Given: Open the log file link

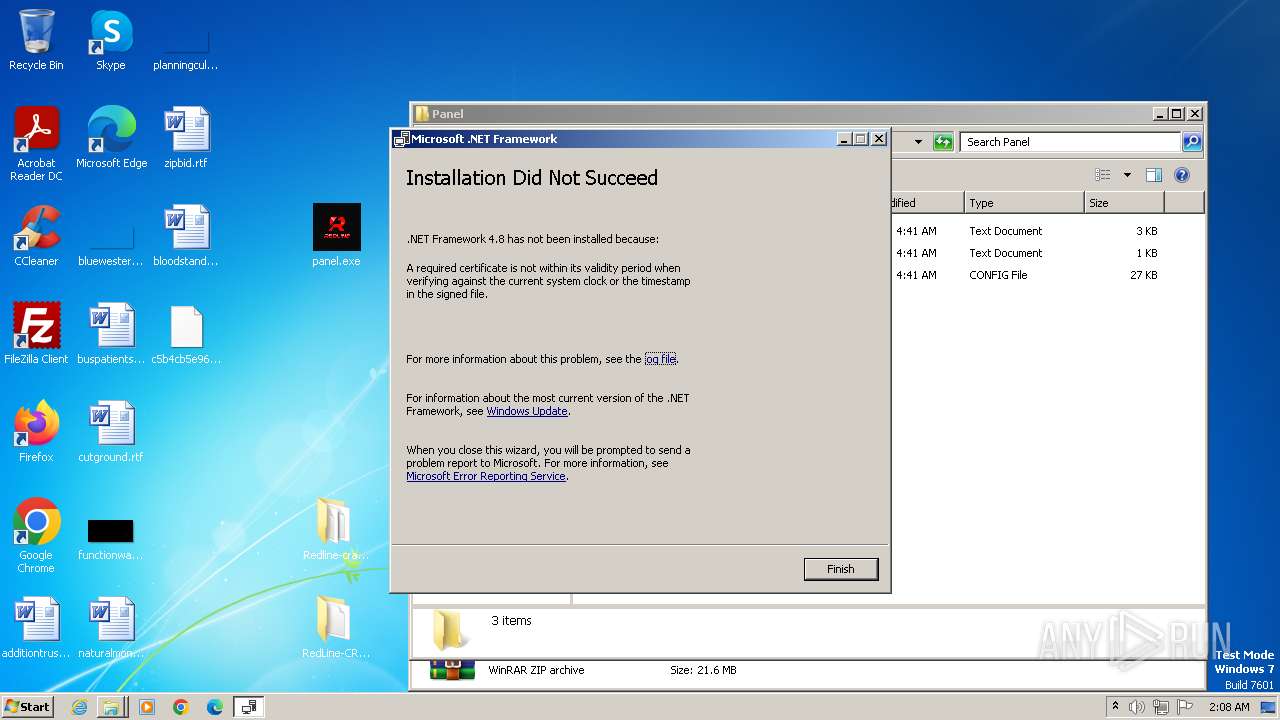Looking at the screenshot, I should (660, 359).
